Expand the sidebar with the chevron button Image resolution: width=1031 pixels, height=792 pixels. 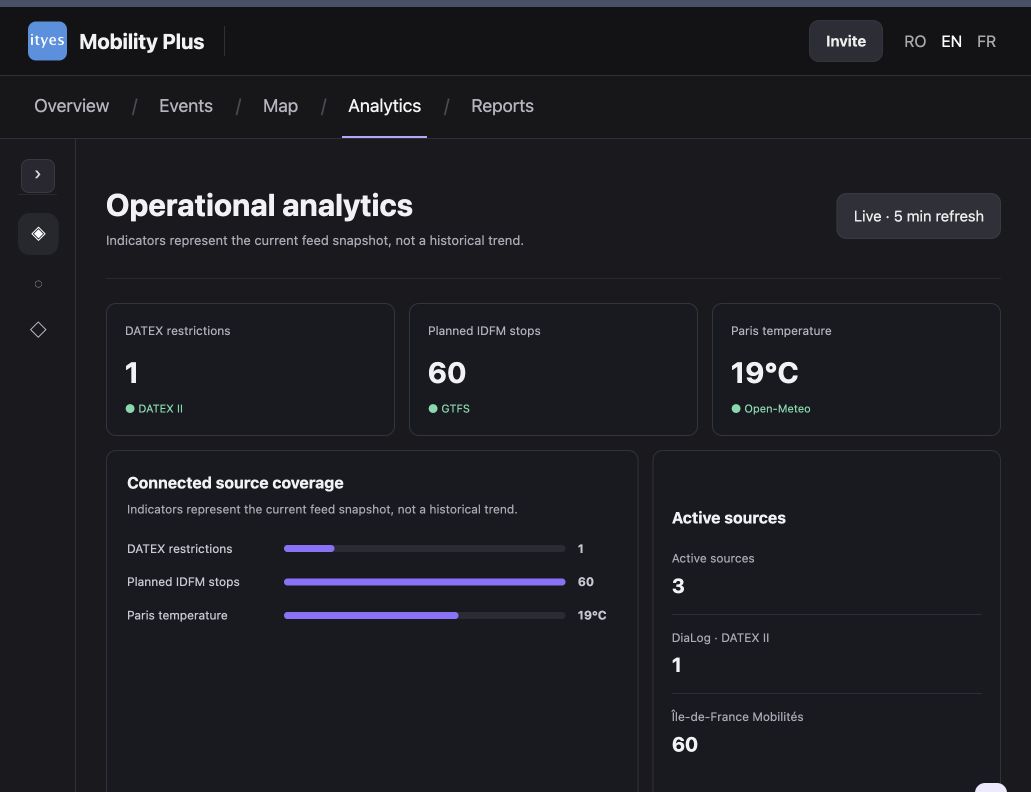click(37, 175)
